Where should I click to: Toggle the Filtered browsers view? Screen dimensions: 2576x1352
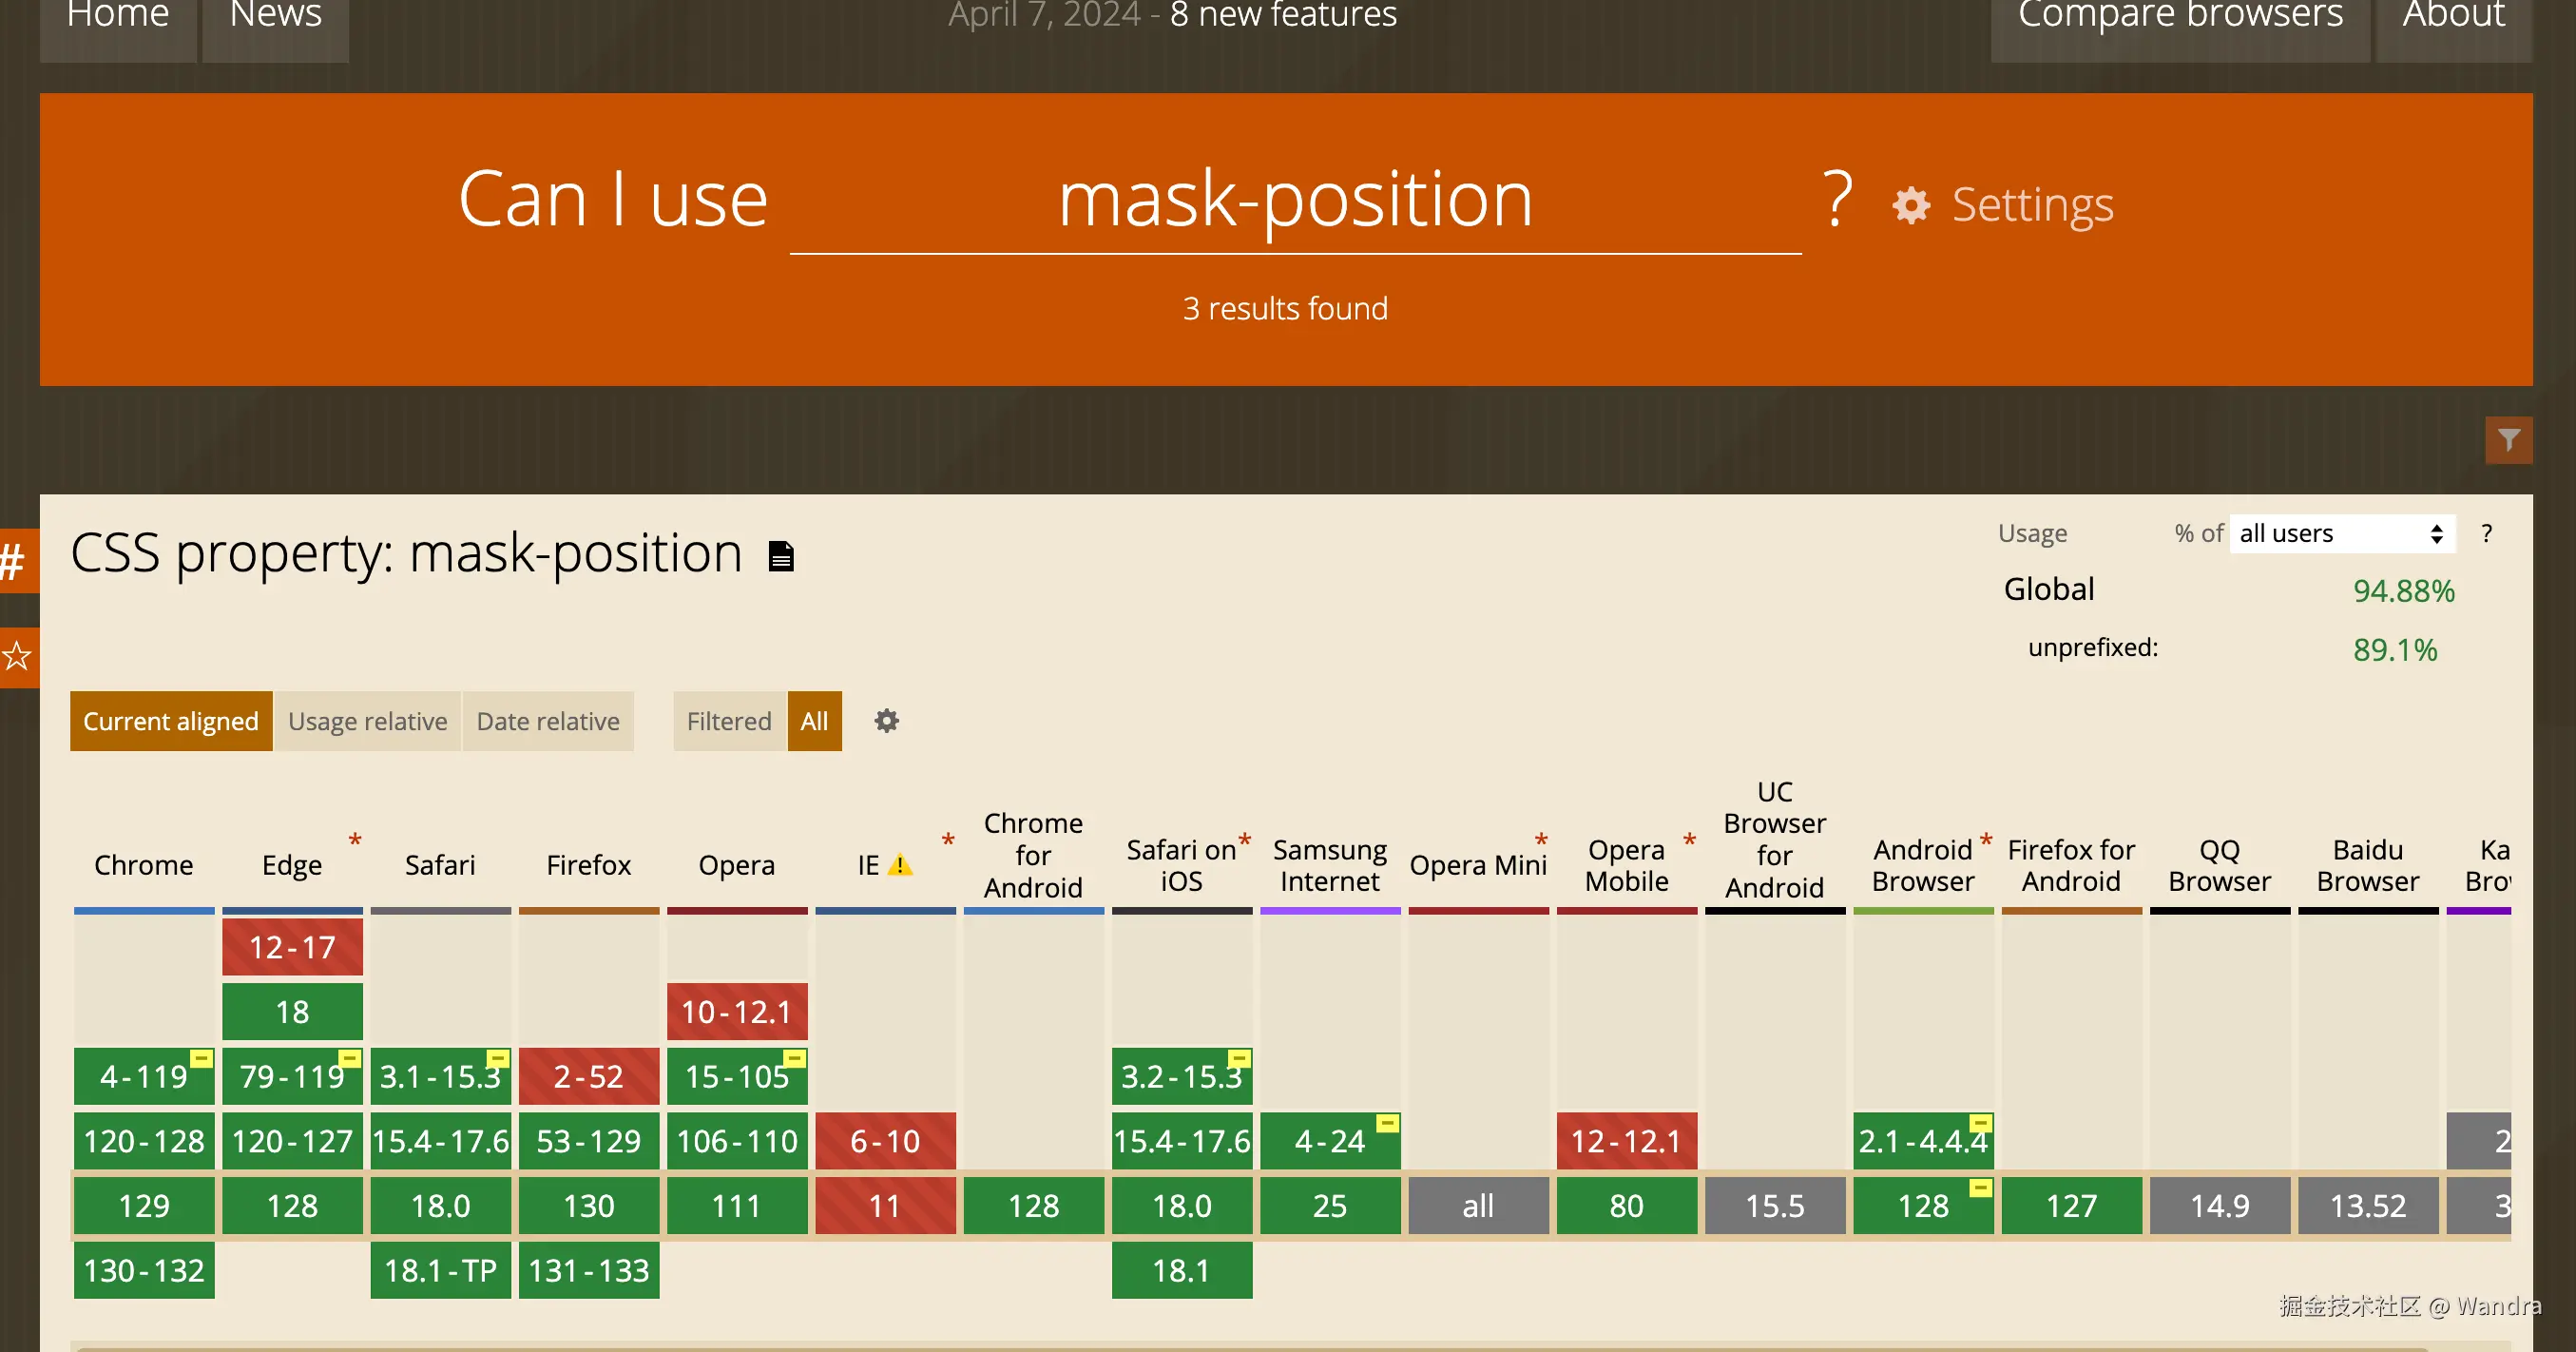(x=728, y=721)
